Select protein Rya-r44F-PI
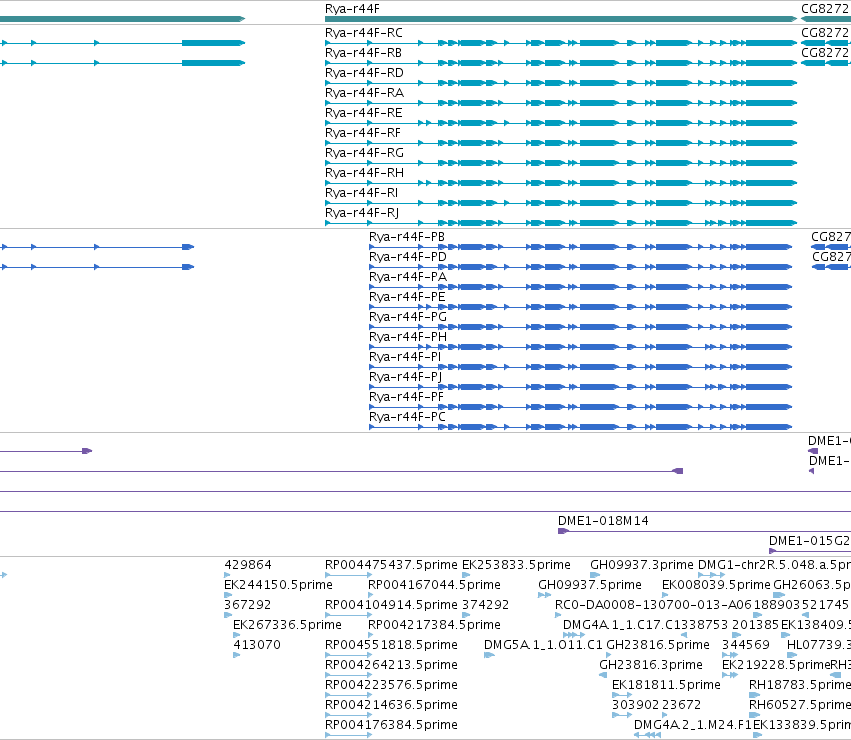 [405, 357]
